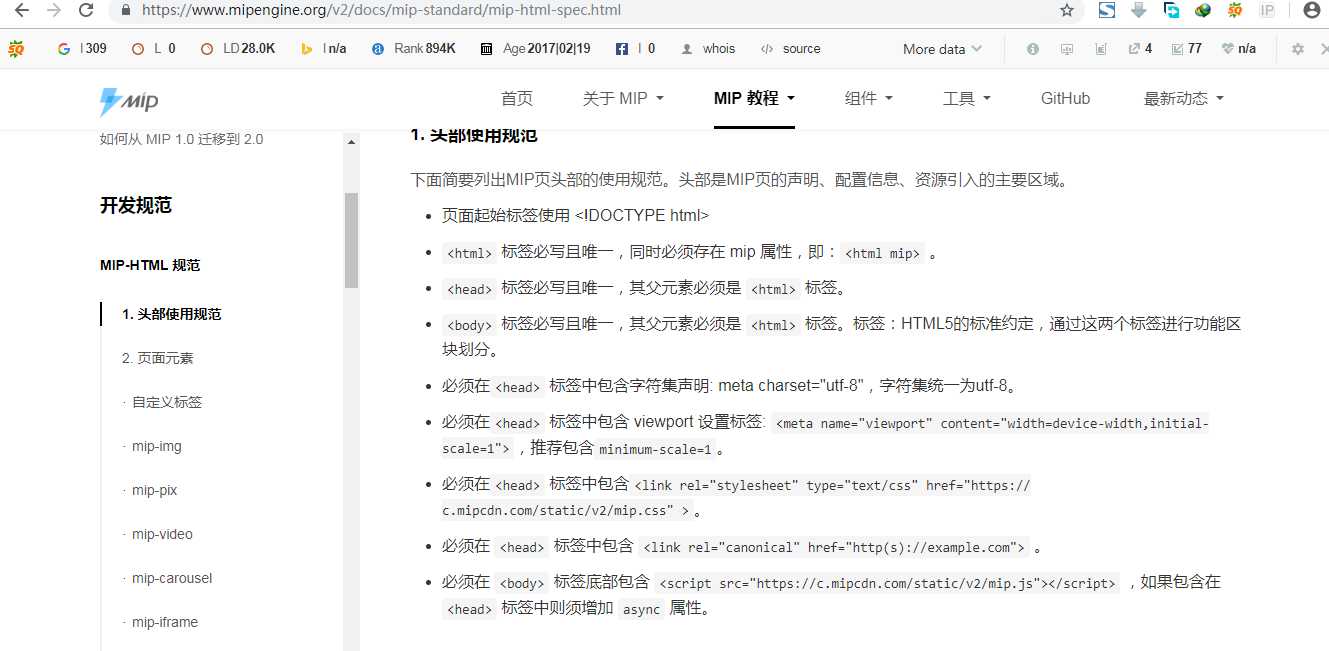Open mip-video in sidebar
Viewport: 1329px width, 651px height.
pyautogui.click(x=162, y=534)
